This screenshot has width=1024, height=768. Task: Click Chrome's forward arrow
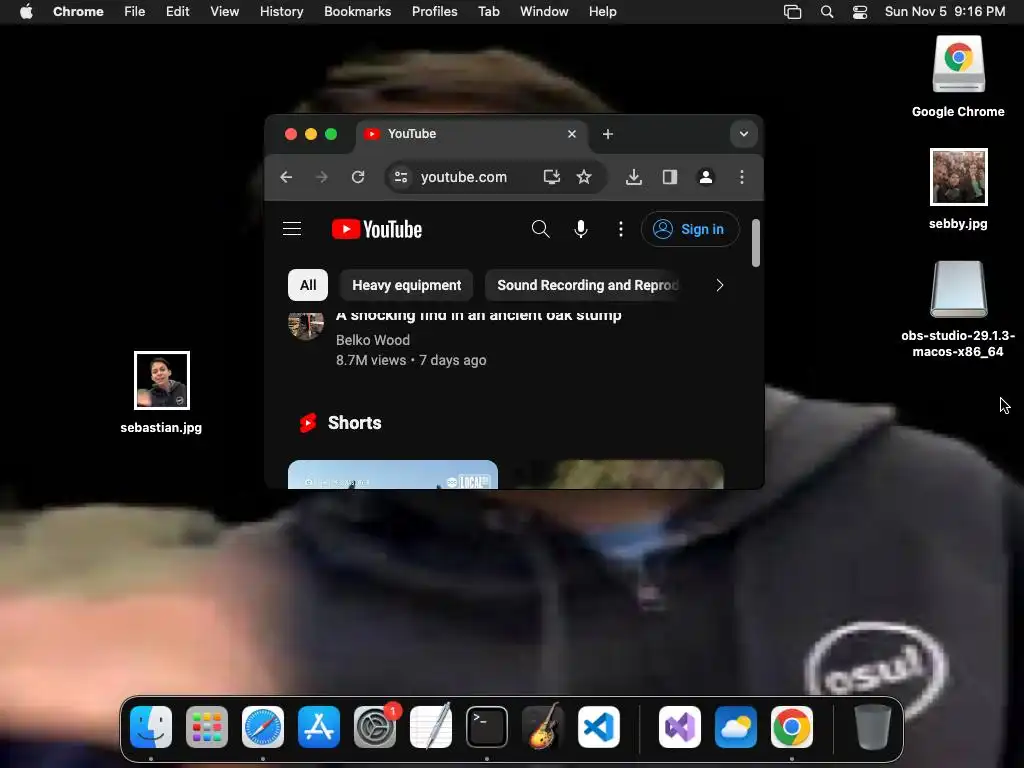321,177
